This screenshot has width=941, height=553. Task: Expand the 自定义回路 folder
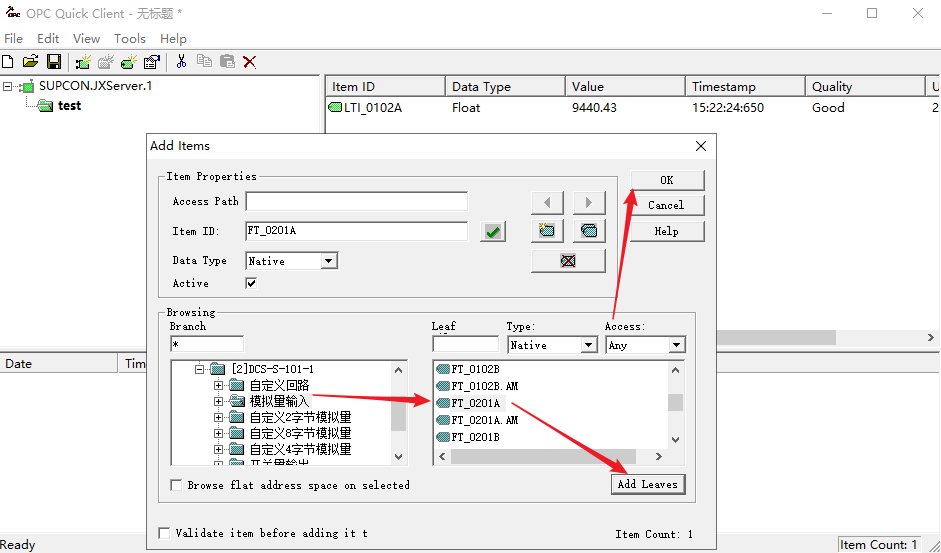point(218,385)
